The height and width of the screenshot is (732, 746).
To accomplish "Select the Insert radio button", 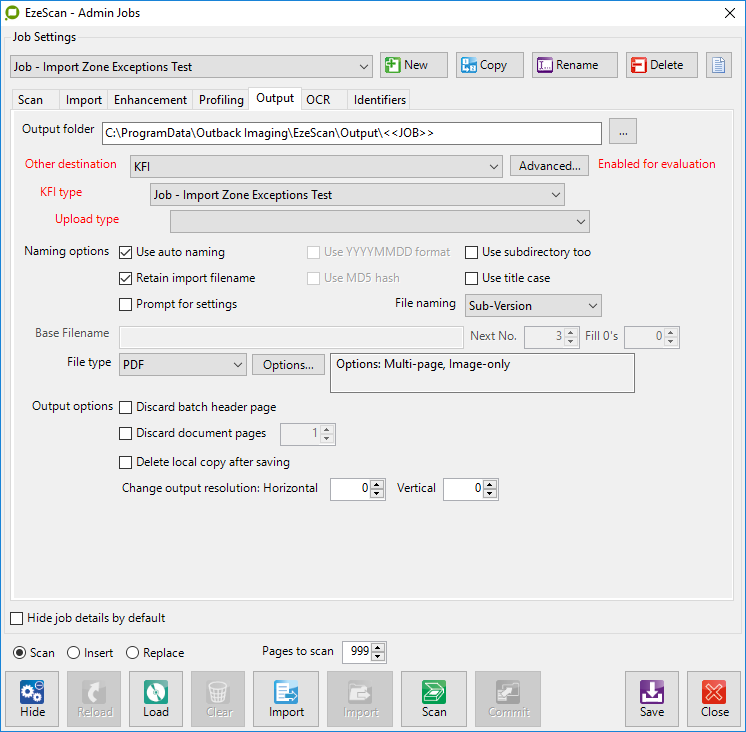I will coord(73,653).
